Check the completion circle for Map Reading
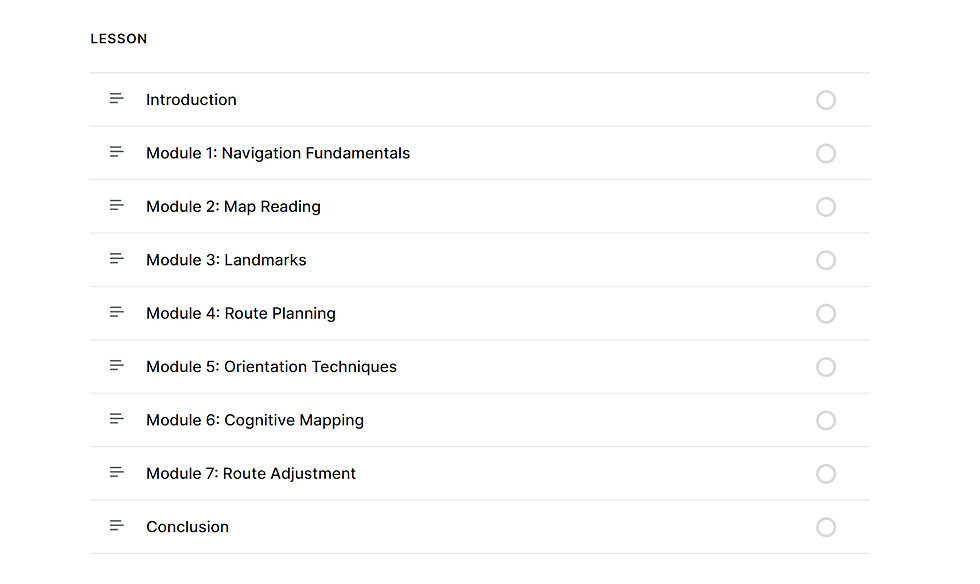This screenshot has height=584, width=980. (826, 207)
